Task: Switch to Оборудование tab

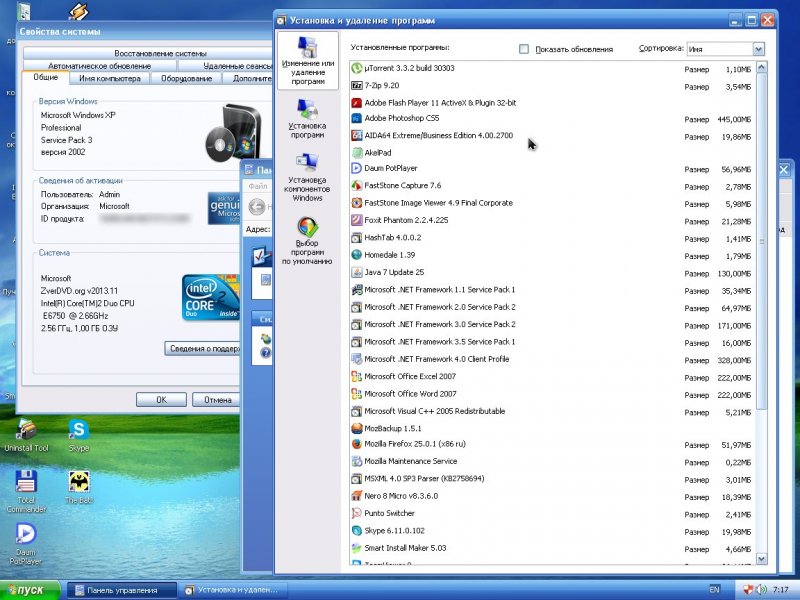Action: (x=186, y=79)
